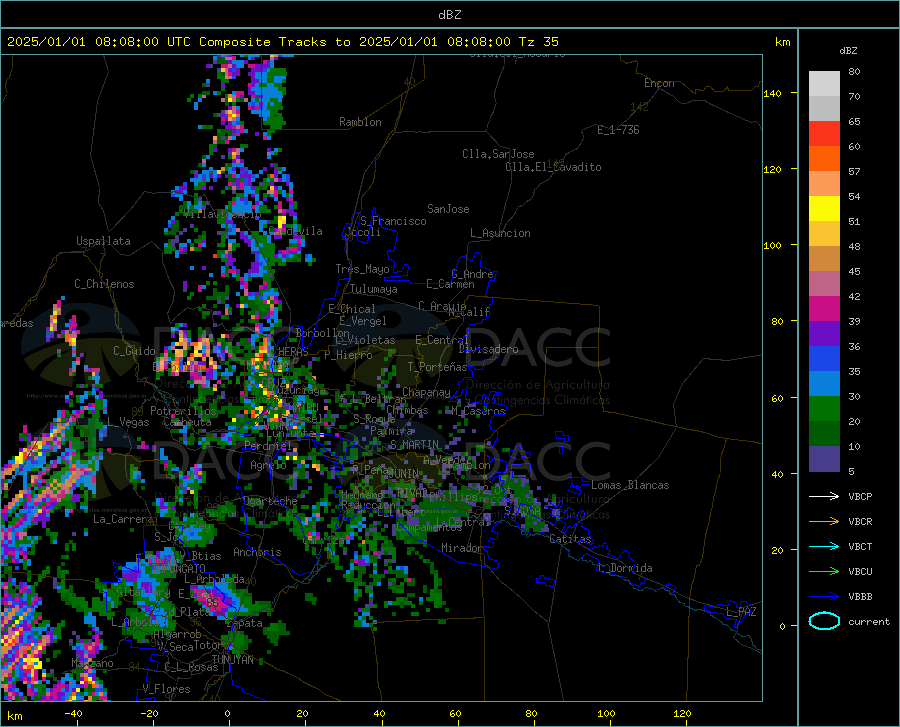Click the 'L_Dormida' location label
This screenshot has height=727, width=900.
coord(625,568)
